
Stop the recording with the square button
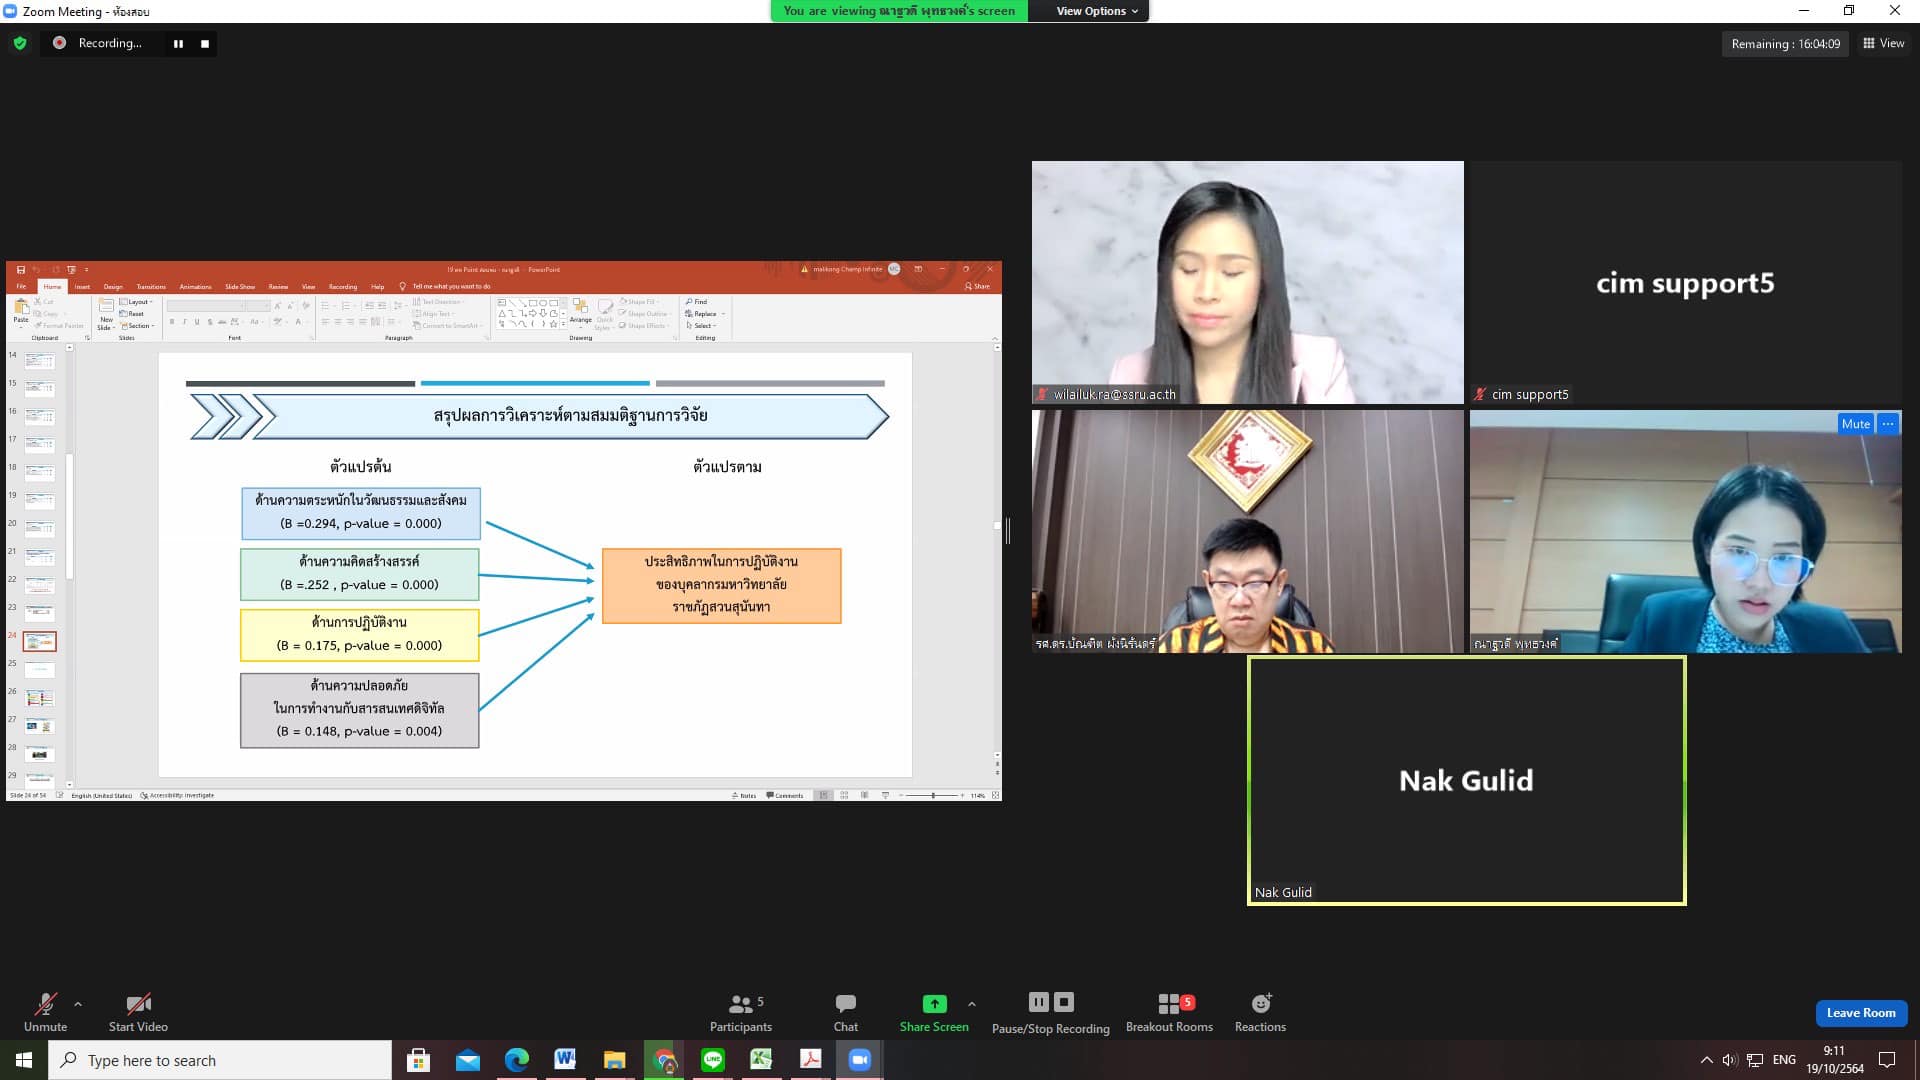[205, 44]
